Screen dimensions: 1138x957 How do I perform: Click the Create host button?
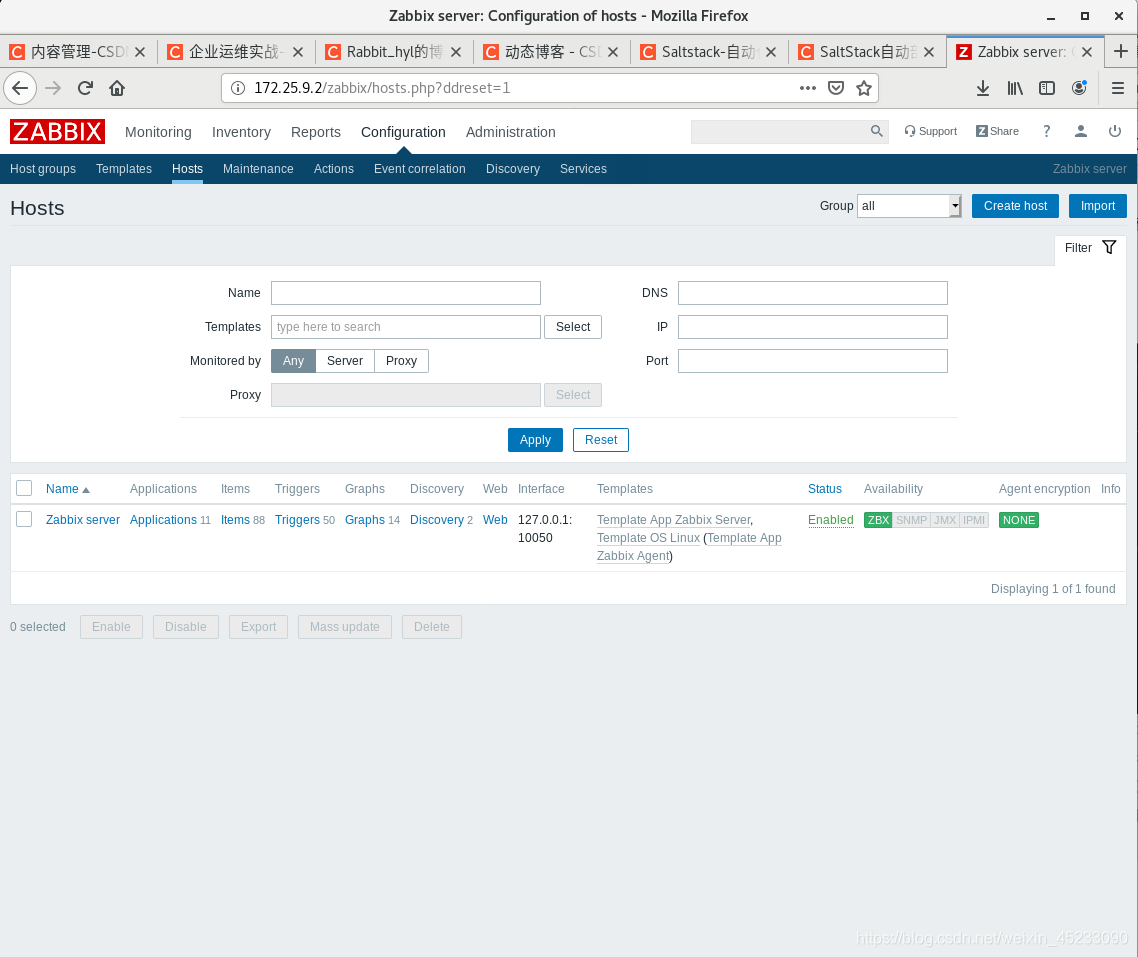tap(1015, 206)
